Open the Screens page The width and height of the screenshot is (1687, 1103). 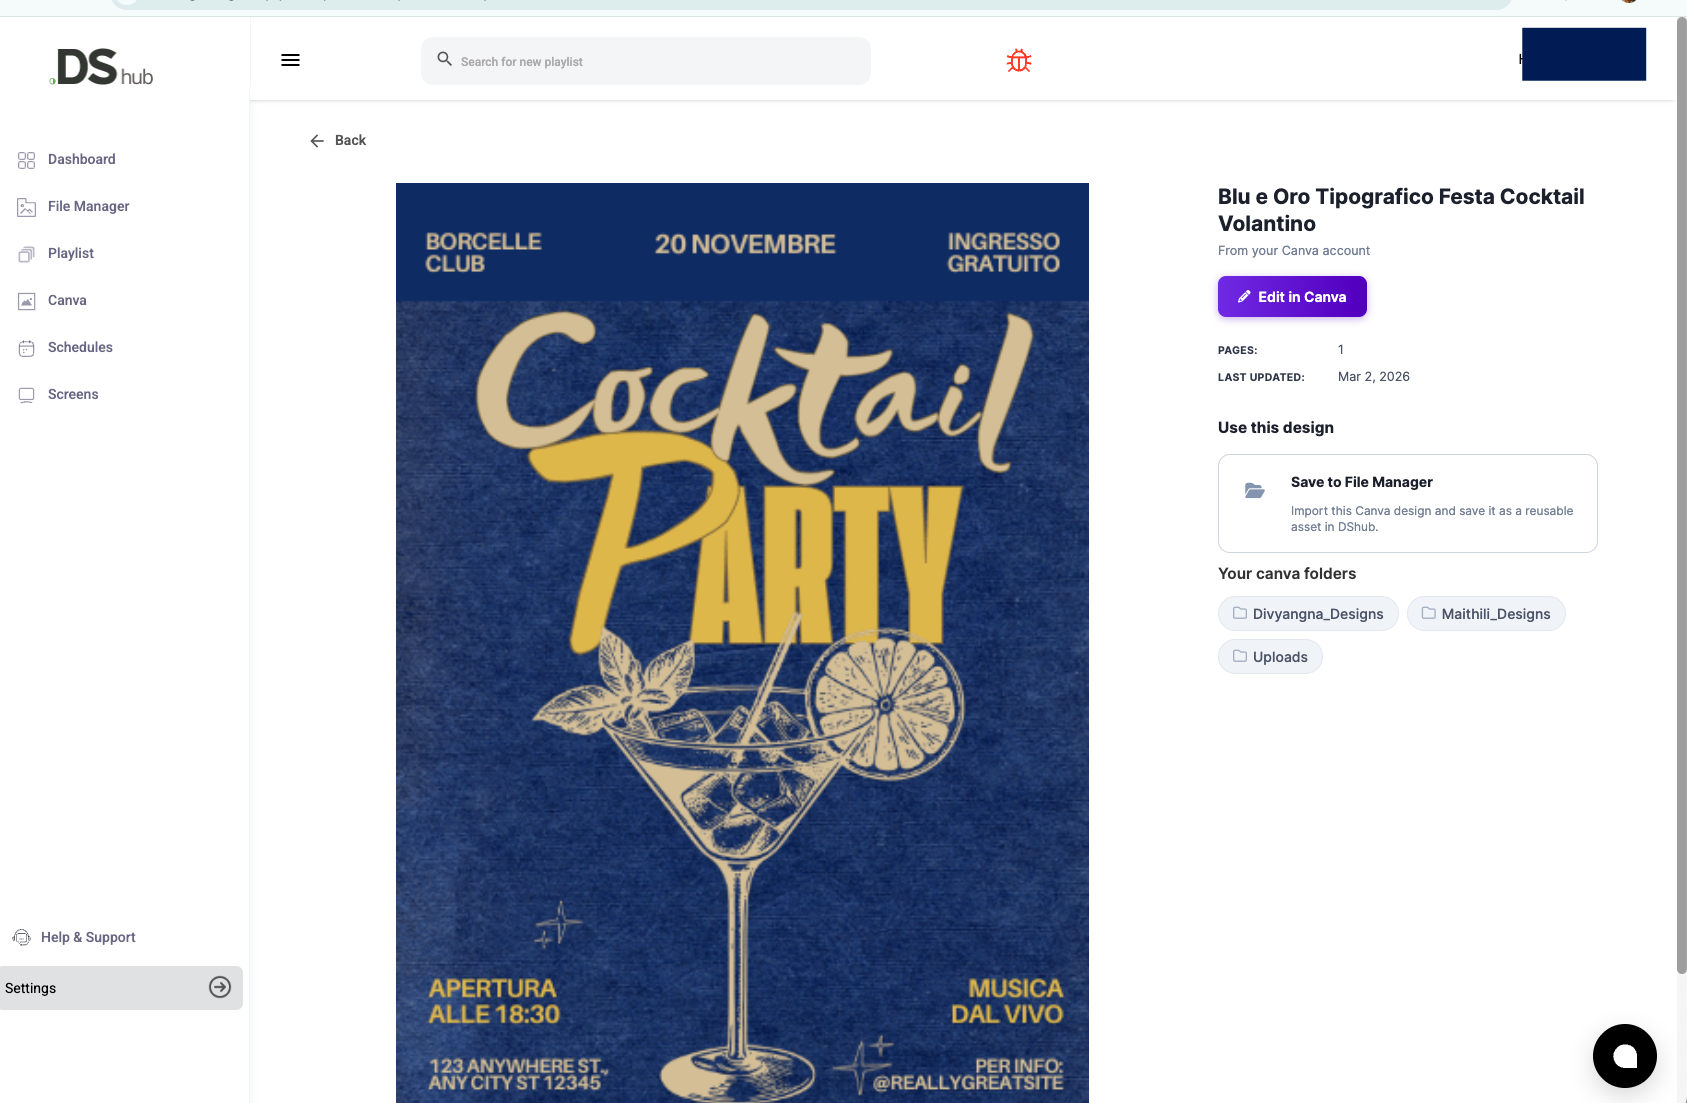(x=73, y=394)
